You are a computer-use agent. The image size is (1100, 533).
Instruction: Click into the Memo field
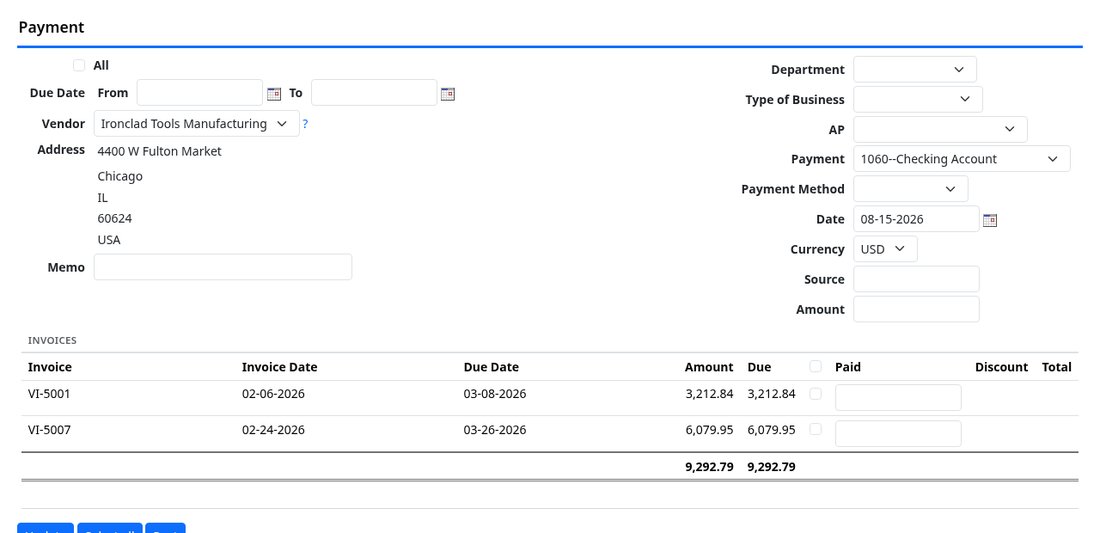click(223, 267)
